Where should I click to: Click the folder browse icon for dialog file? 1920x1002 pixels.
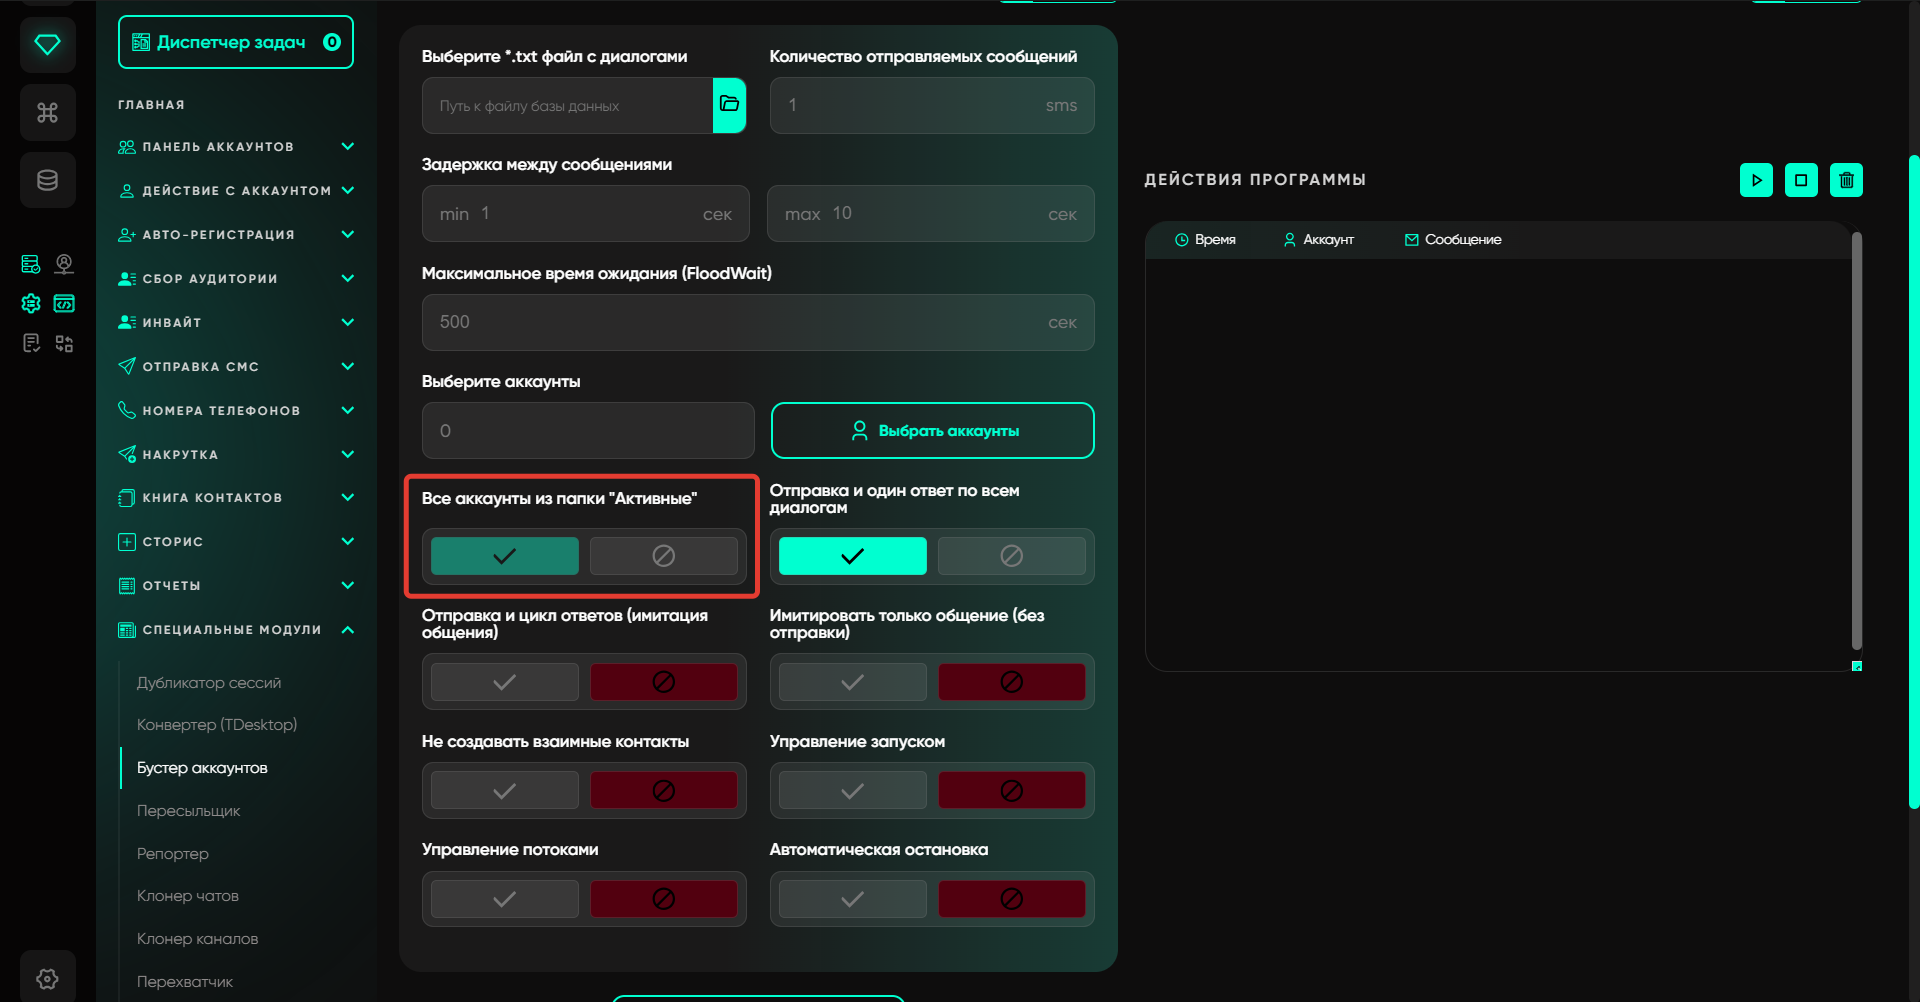coord(729,105)
